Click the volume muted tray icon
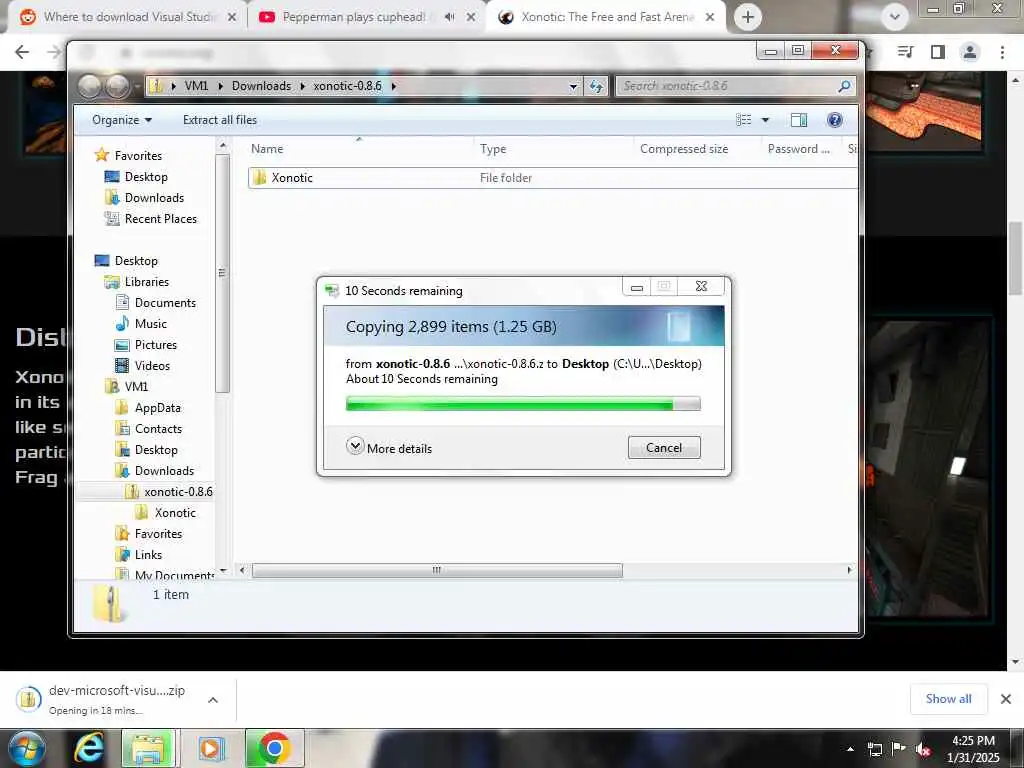Screen dimensions: 1024x768 coord(923,749)
